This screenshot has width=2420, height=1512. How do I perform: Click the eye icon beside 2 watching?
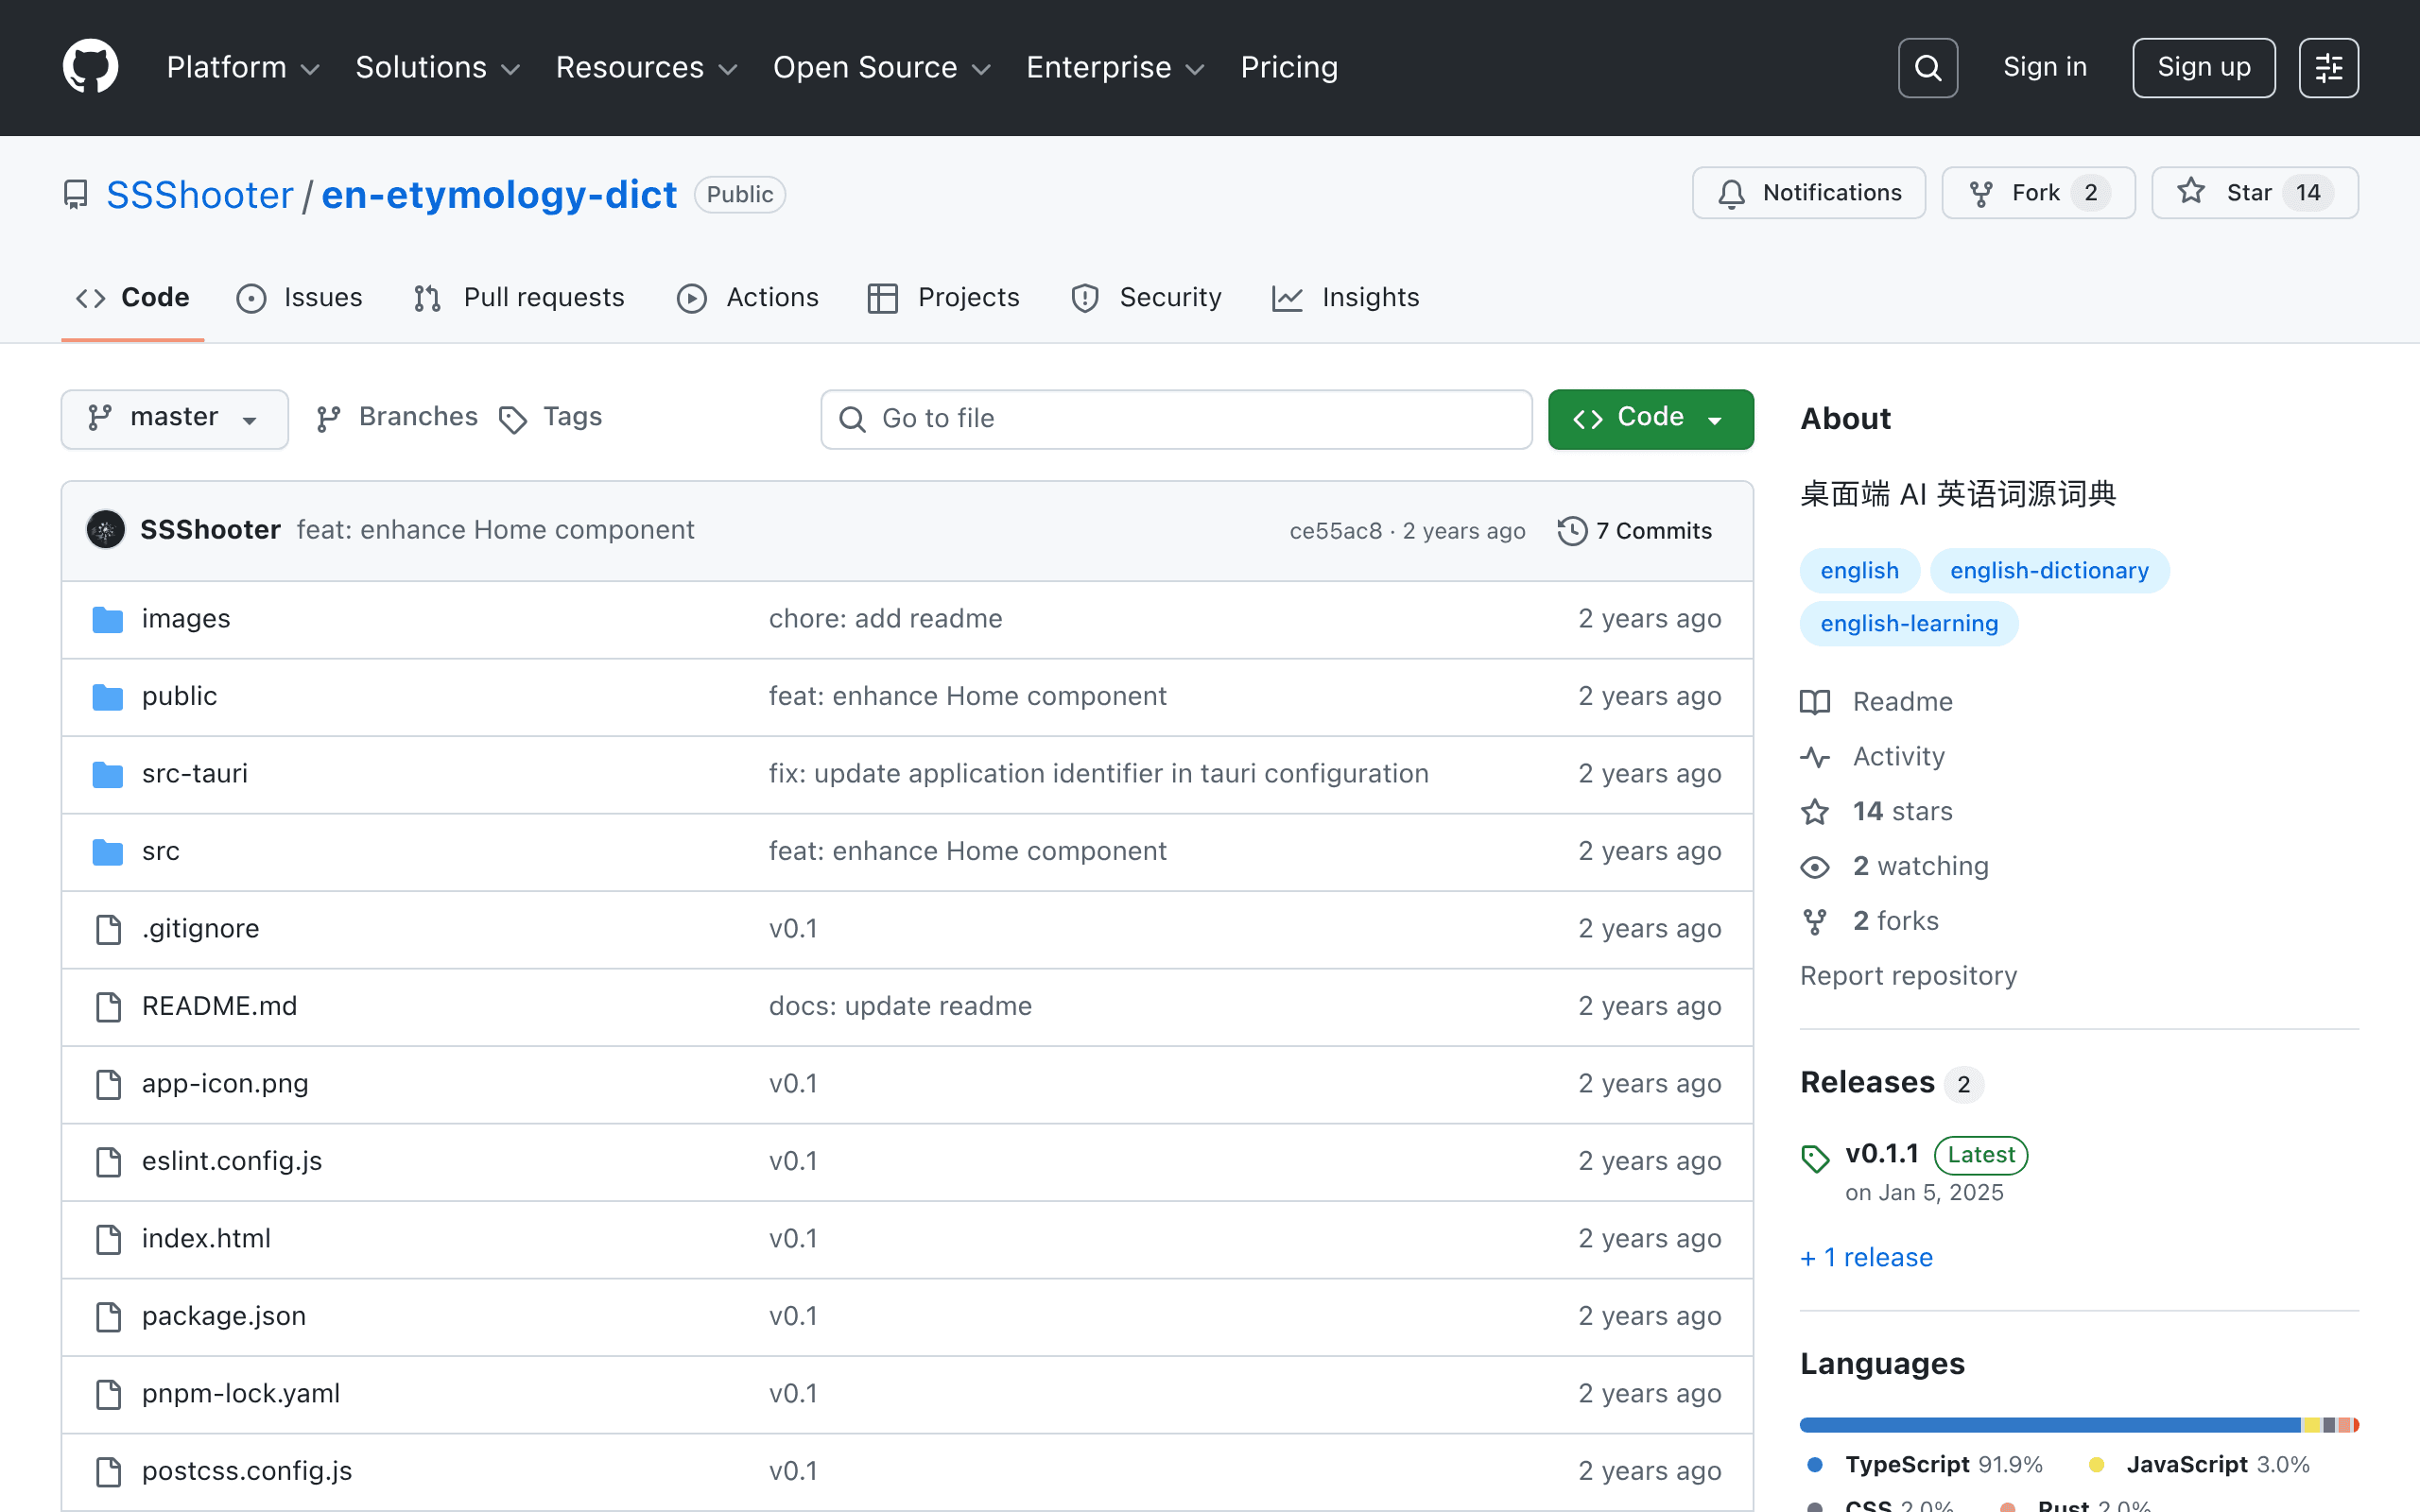[x=1815, y=867]
